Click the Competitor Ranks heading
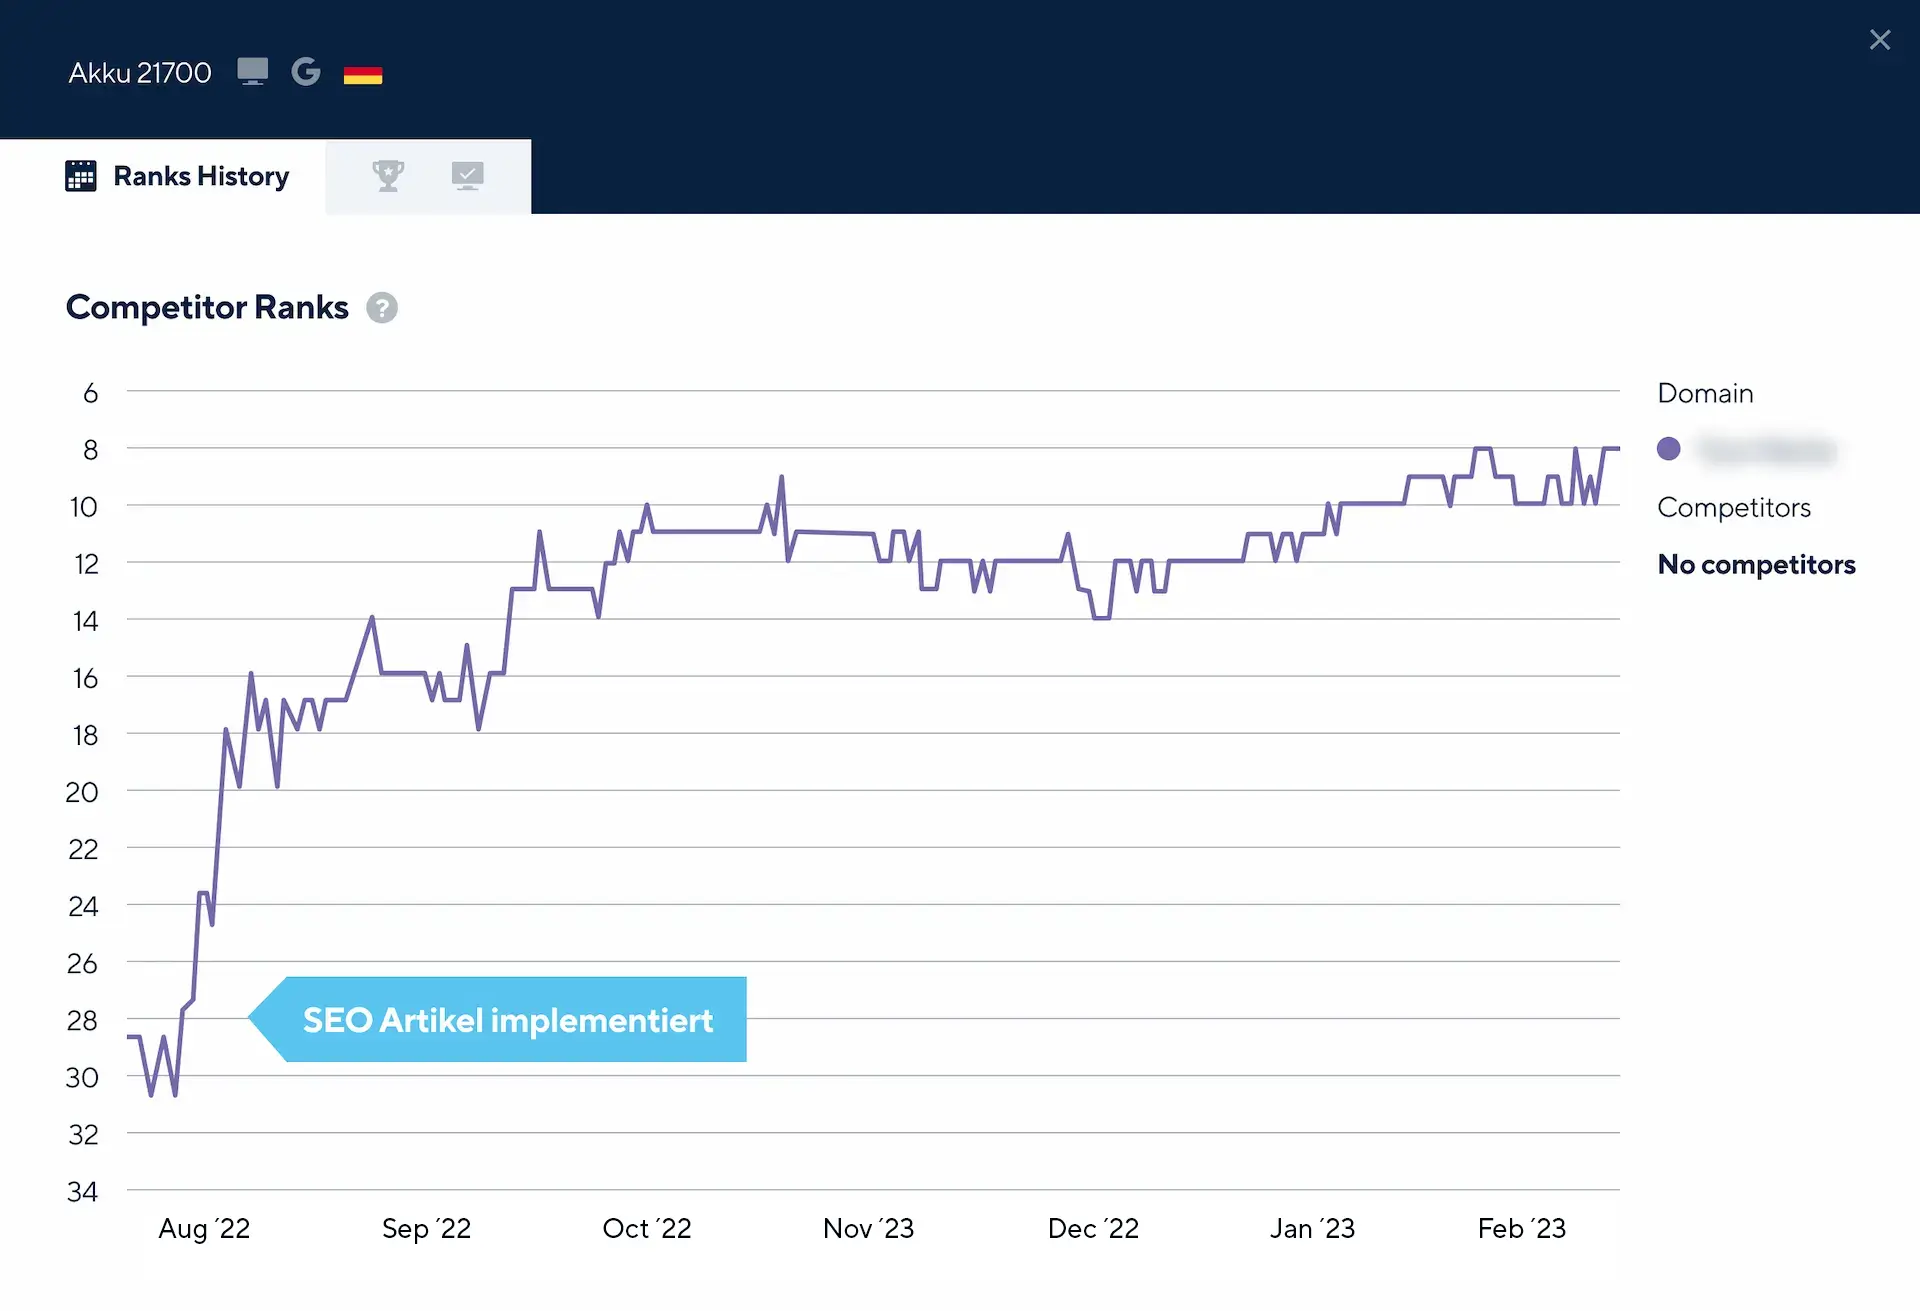 coord(207,307)
